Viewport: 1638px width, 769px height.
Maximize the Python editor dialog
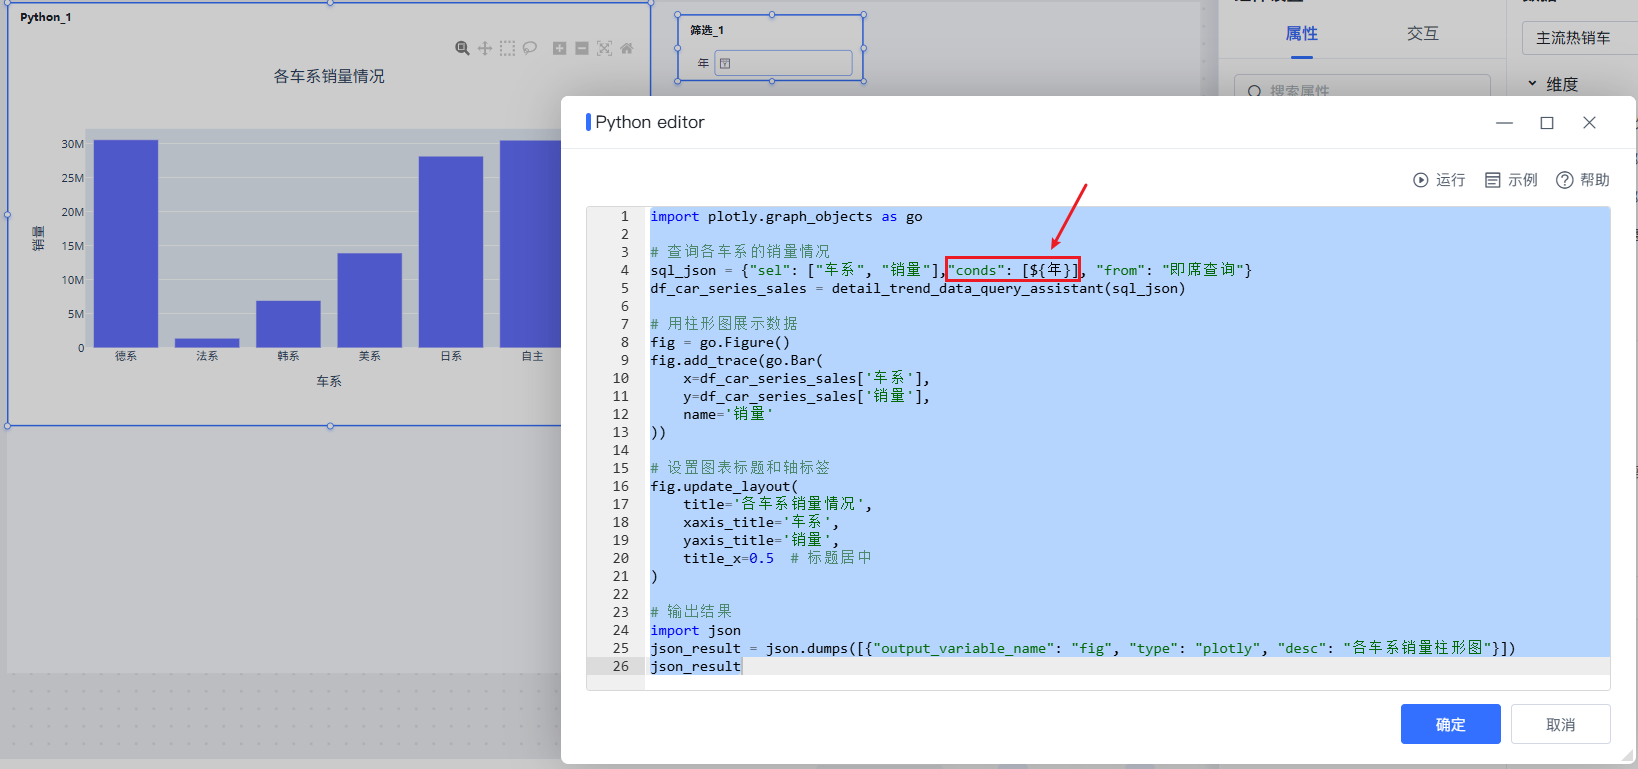pyautogui.click(x=1547, y=122)
